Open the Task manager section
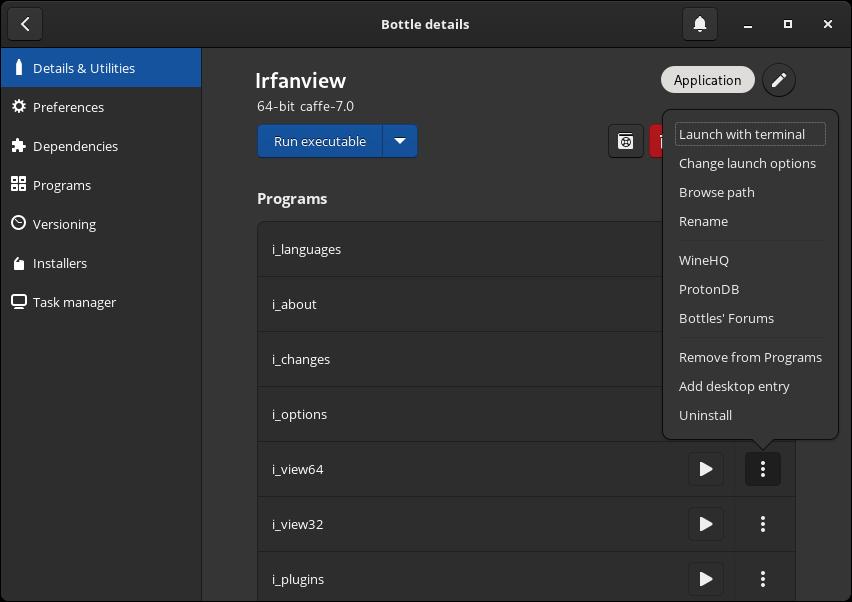 101,303
